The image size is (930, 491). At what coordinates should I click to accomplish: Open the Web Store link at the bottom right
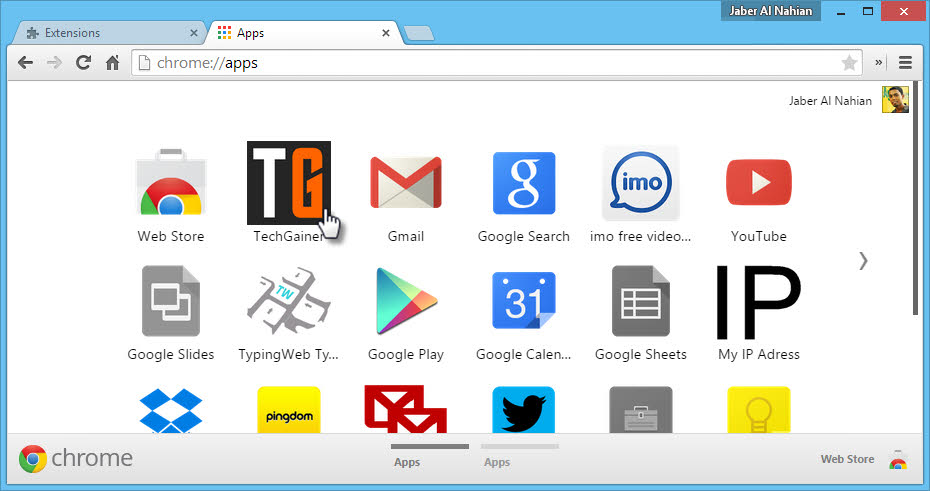864,460
